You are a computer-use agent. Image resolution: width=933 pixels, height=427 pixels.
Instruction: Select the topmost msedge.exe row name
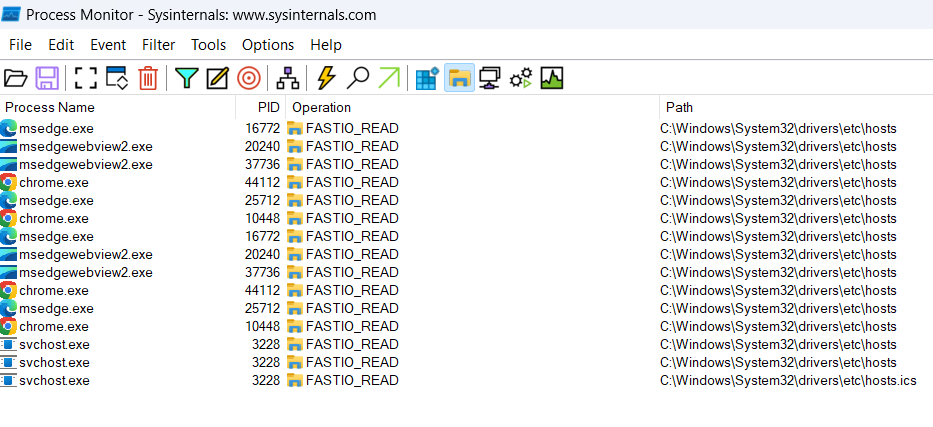click(x=56, y=128)
